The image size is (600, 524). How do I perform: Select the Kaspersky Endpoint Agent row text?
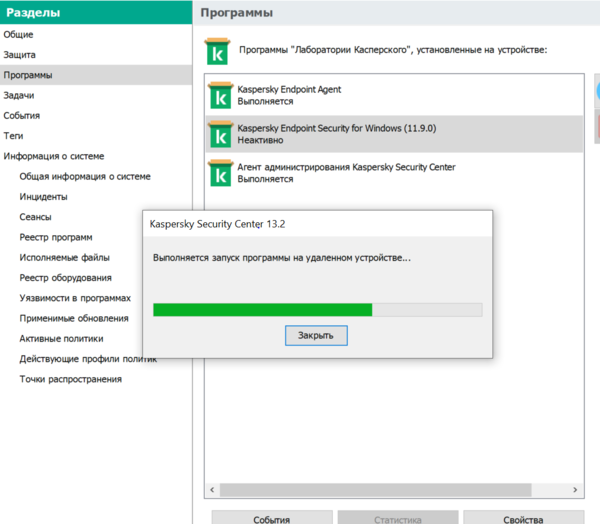pyautogui.click(x=289, y=90)
